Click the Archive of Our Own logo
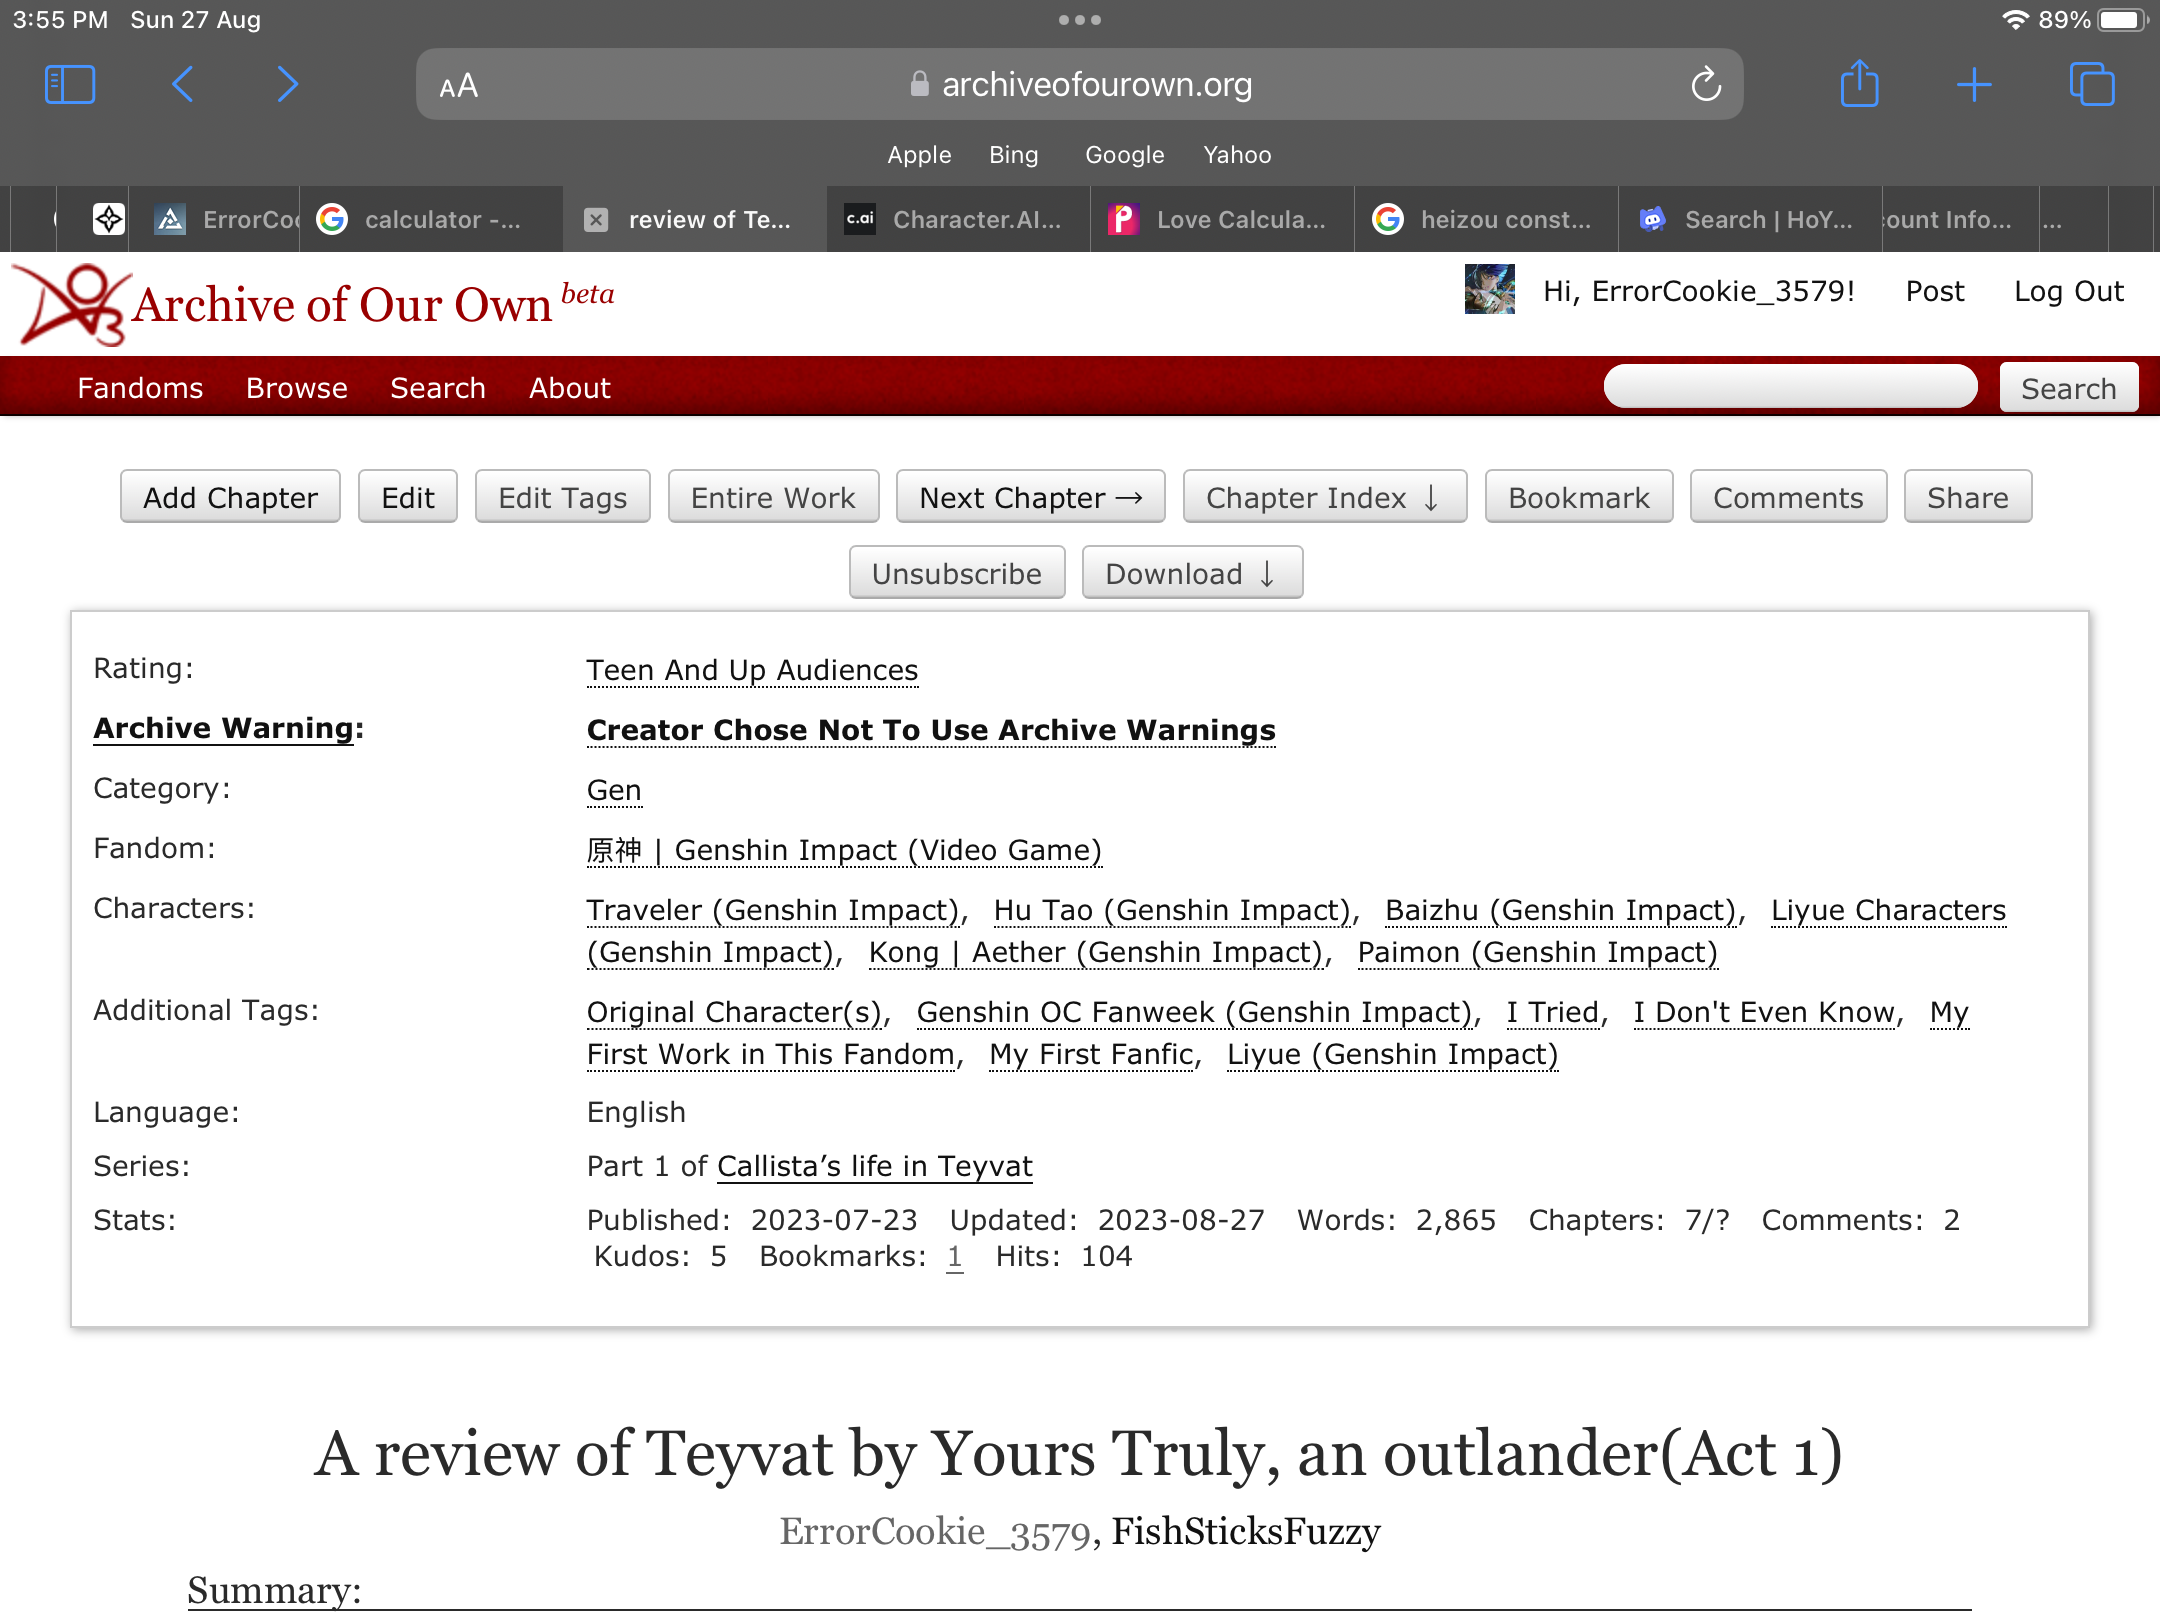Viewport: 2160px width, 1620px height. point(70,305)
